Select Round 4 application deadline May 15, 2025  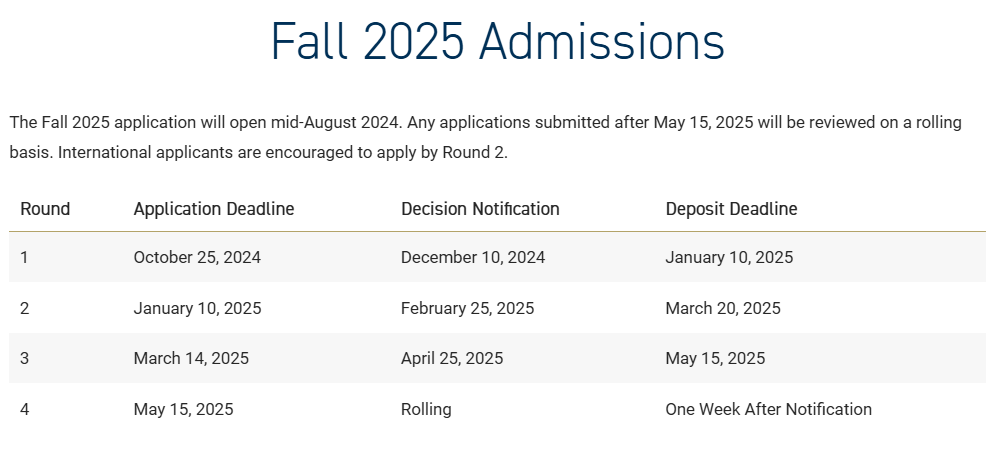pos(184,409)
